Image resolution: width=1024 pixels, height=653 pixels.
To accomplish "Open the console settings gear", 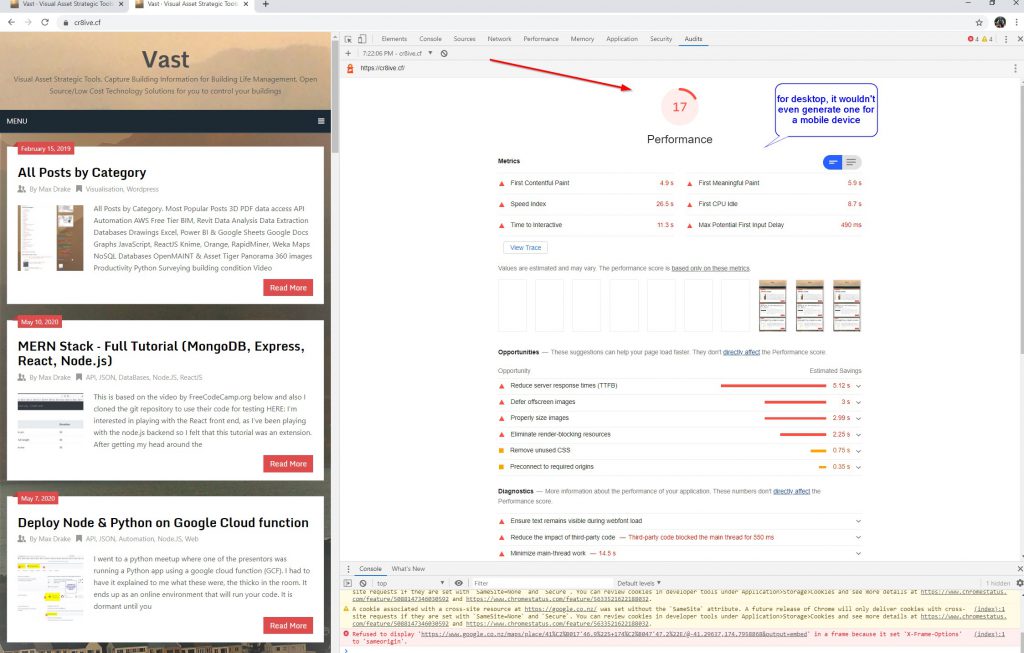I will coord(1019,582).
